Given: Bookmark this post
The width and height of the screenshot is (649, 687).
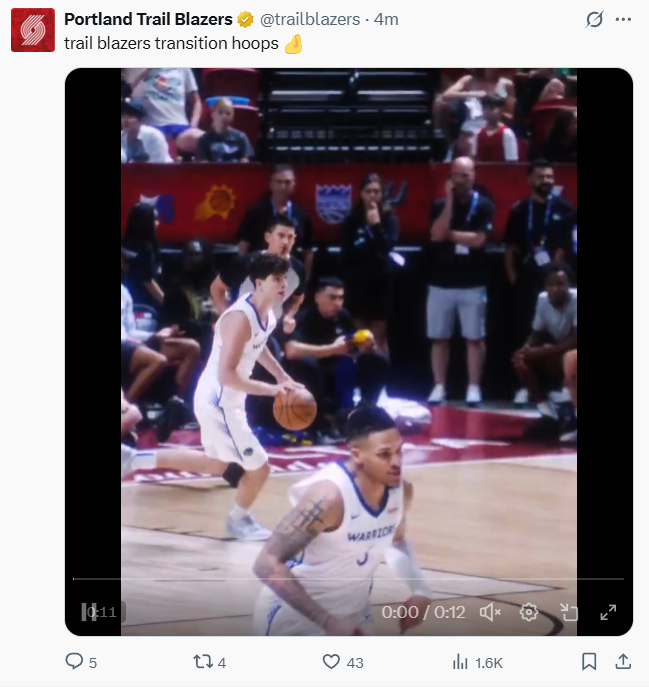Looking at the screenshot, I should 589,662.
